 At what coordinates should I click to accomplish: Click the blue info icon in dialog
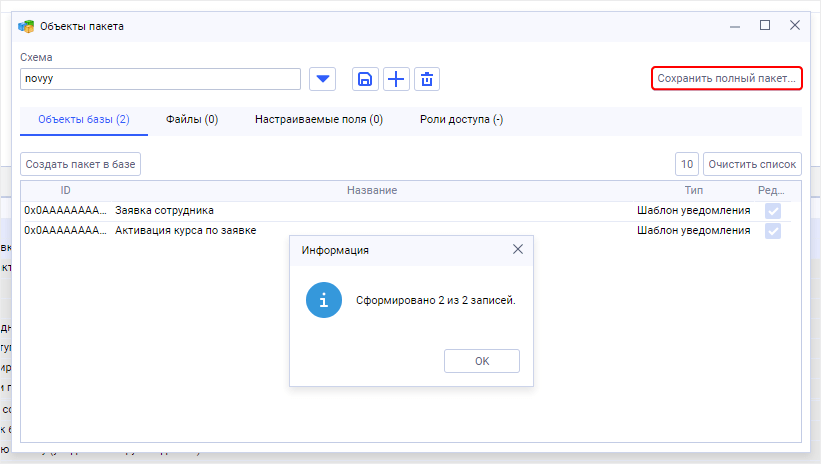[x=324, y=300]
